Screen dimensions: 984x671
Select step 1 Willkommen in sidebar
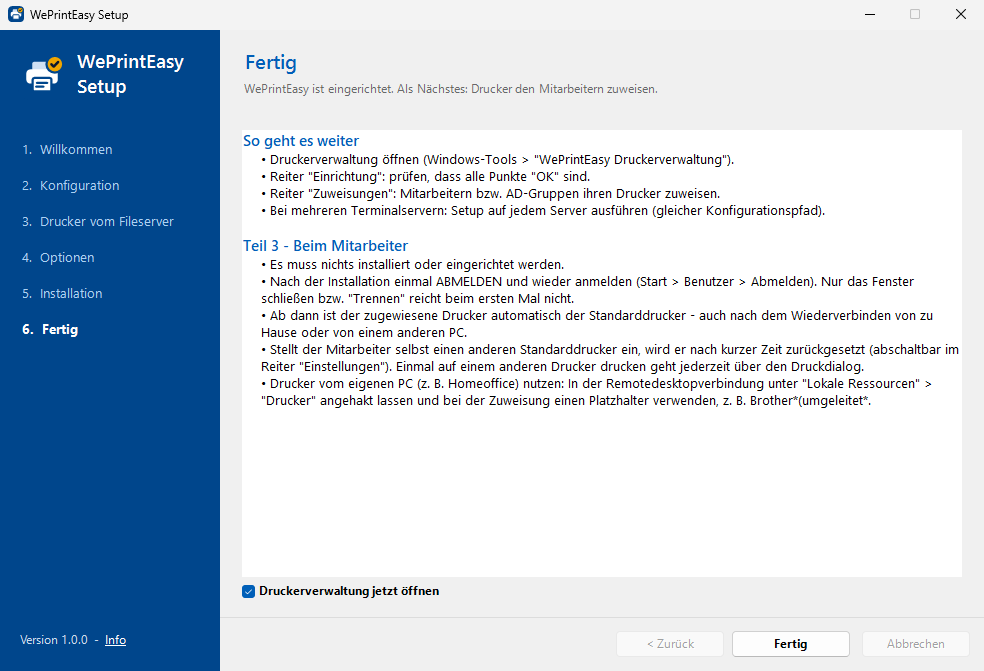point(67,149)
